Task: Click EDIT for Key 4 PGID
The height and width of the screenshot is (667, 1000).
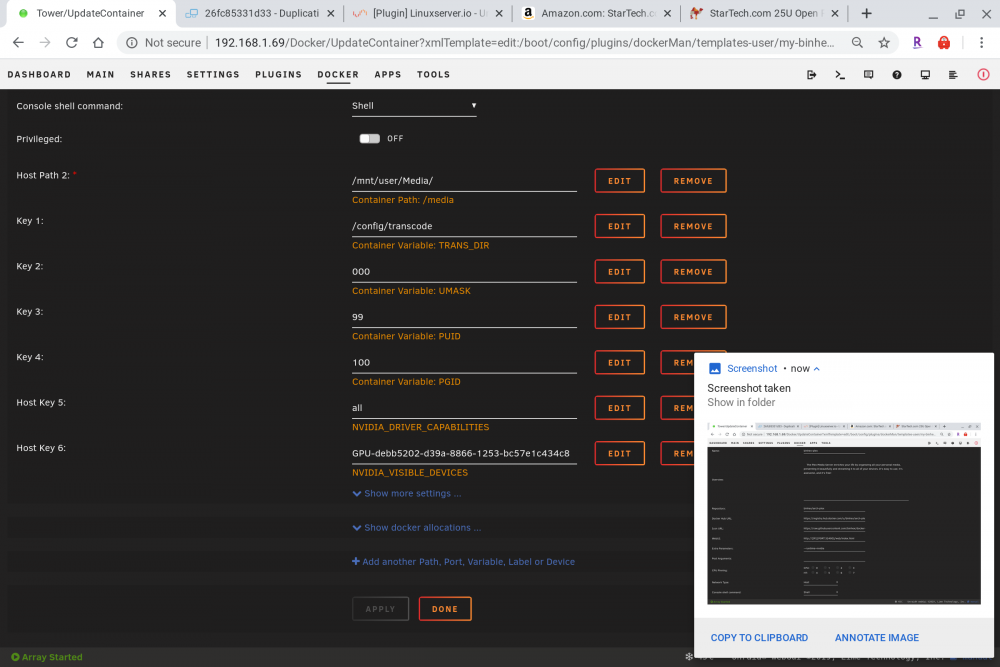Action: click(619, 363)
